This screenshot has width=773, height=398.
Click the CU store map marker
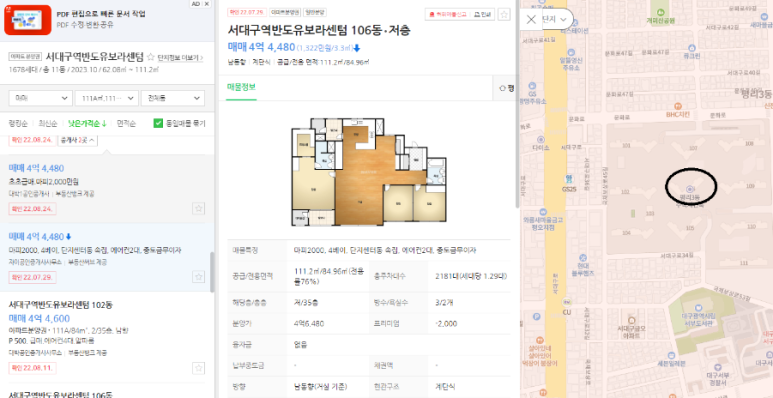pyautogui.click(x=567, y=306)
